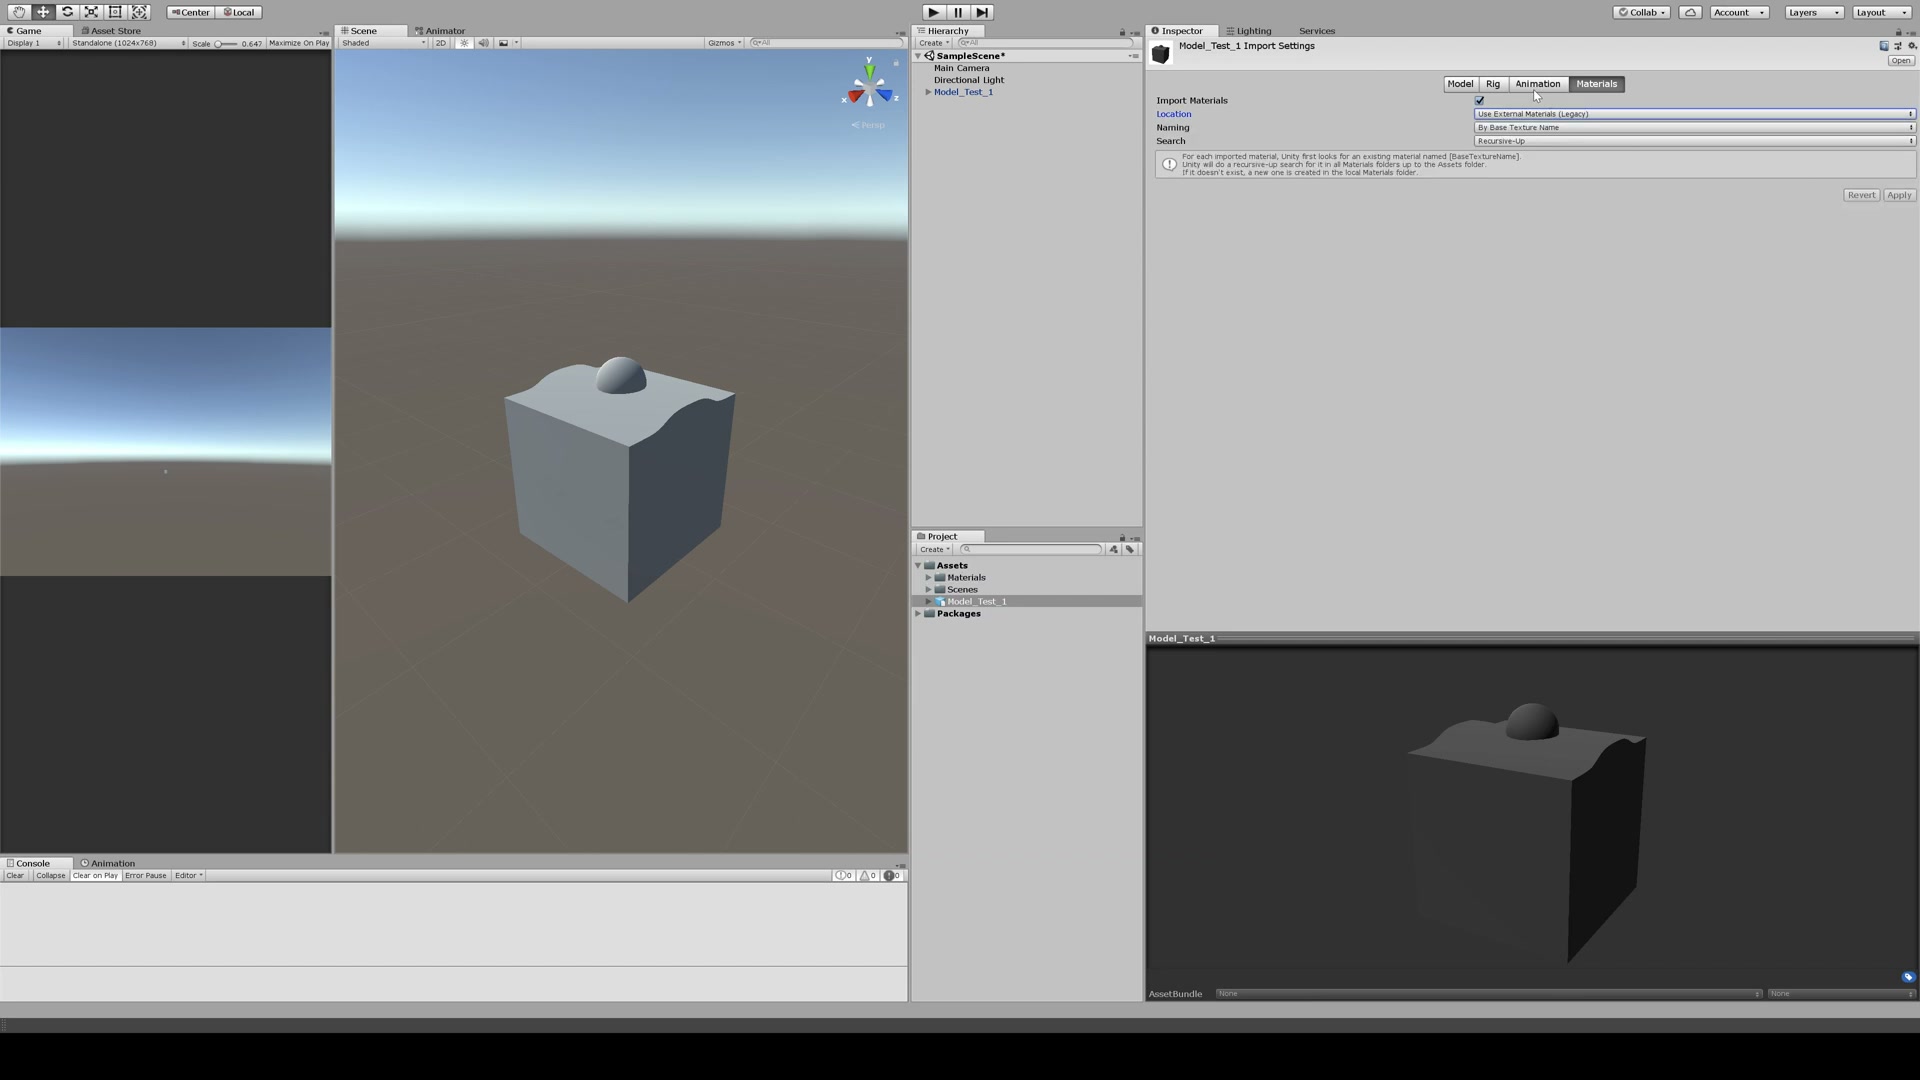Open the Animator tab
The height and width of the screenshot is (1080, 1920).
(x=440, y=31)
